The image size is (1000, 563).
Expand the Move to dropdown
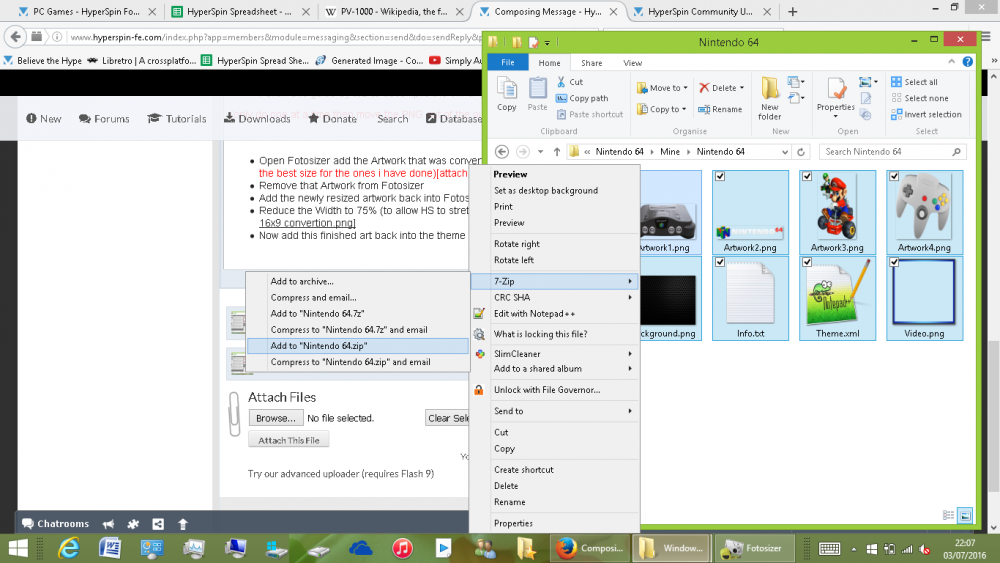[x=685, y=88]
